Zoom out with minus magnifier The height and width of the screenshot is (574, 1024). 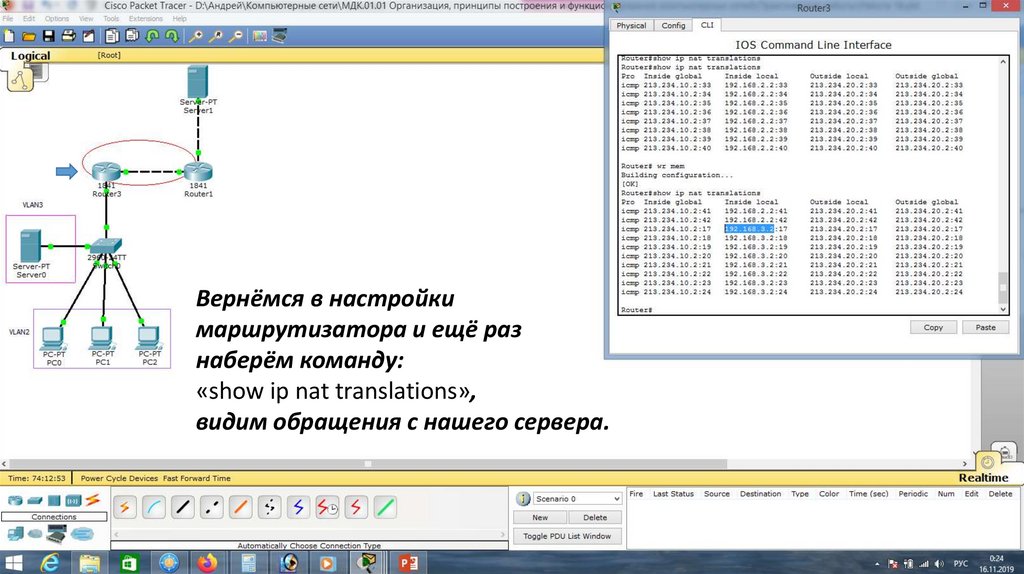click(x=236, y=36)
